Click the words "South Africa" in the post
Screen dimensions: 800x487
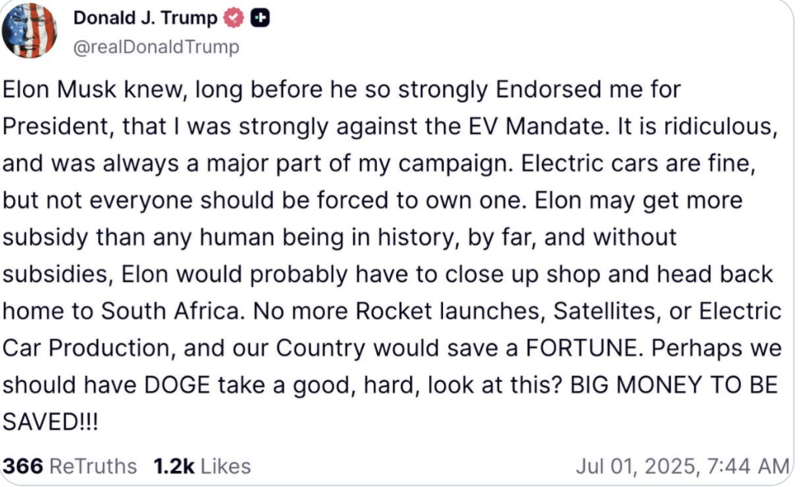click(x=170, y=311)
